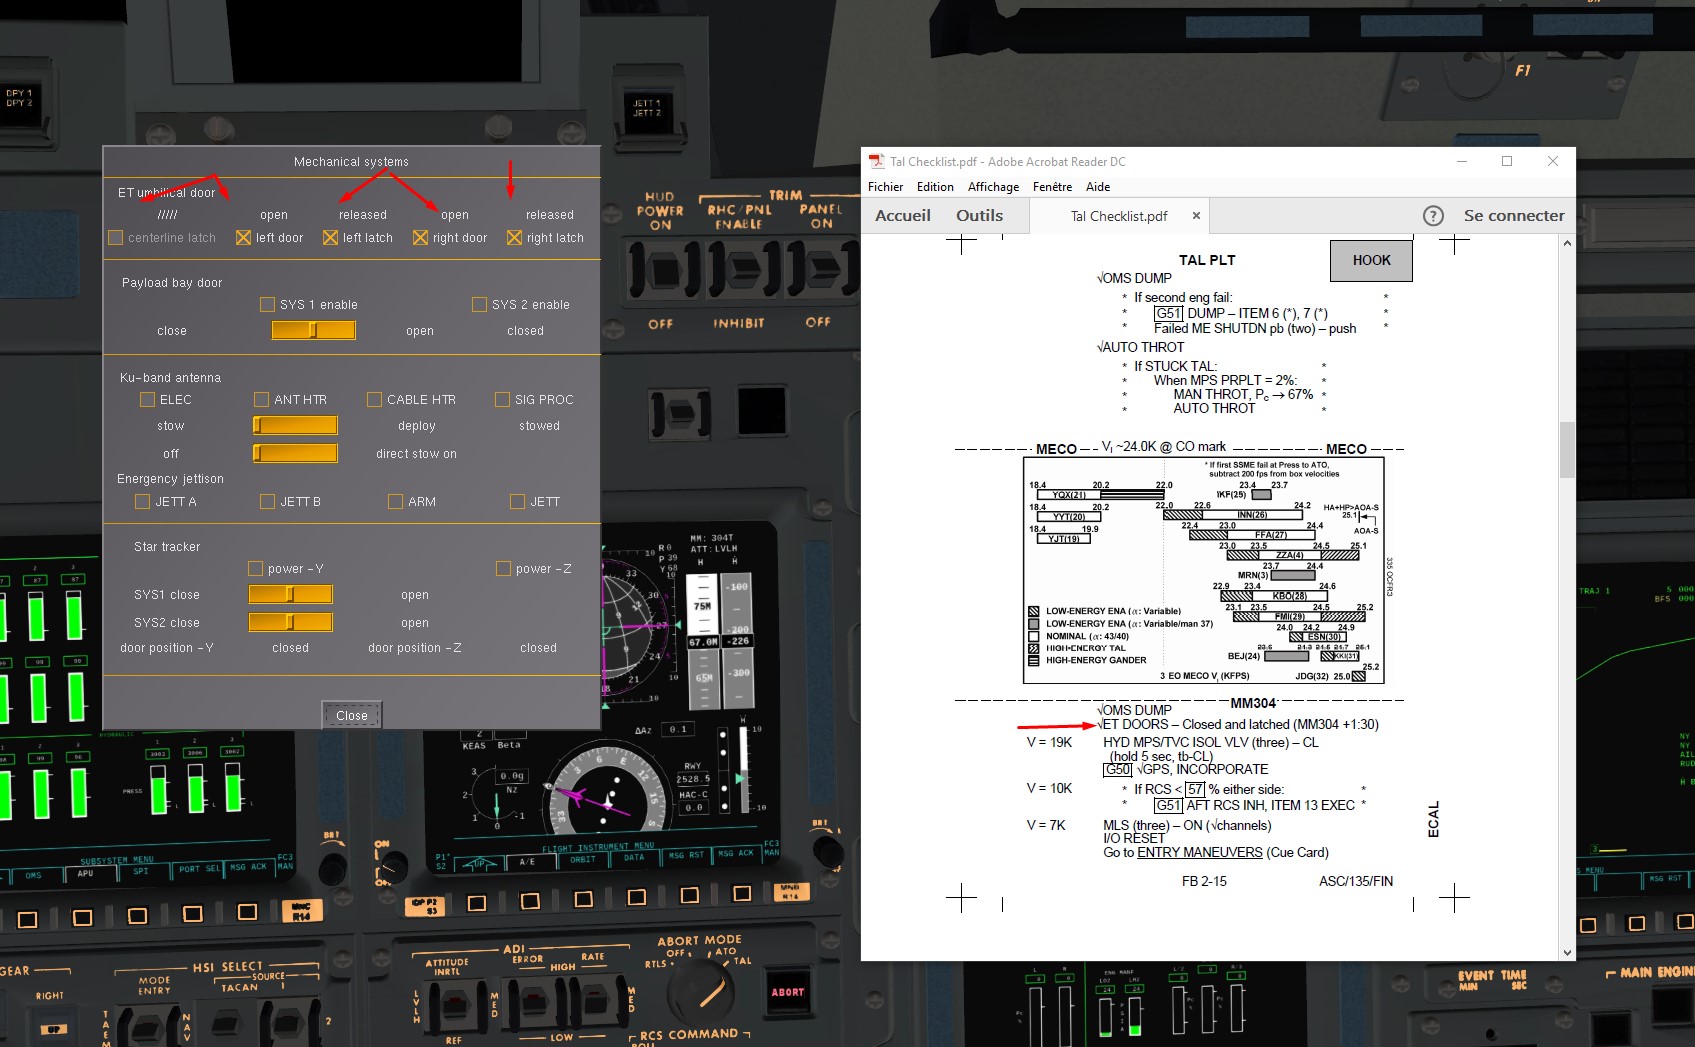Switch to the Accueil tab
The width and height of the screenshot is (1695, 1047).
point(903,216)
